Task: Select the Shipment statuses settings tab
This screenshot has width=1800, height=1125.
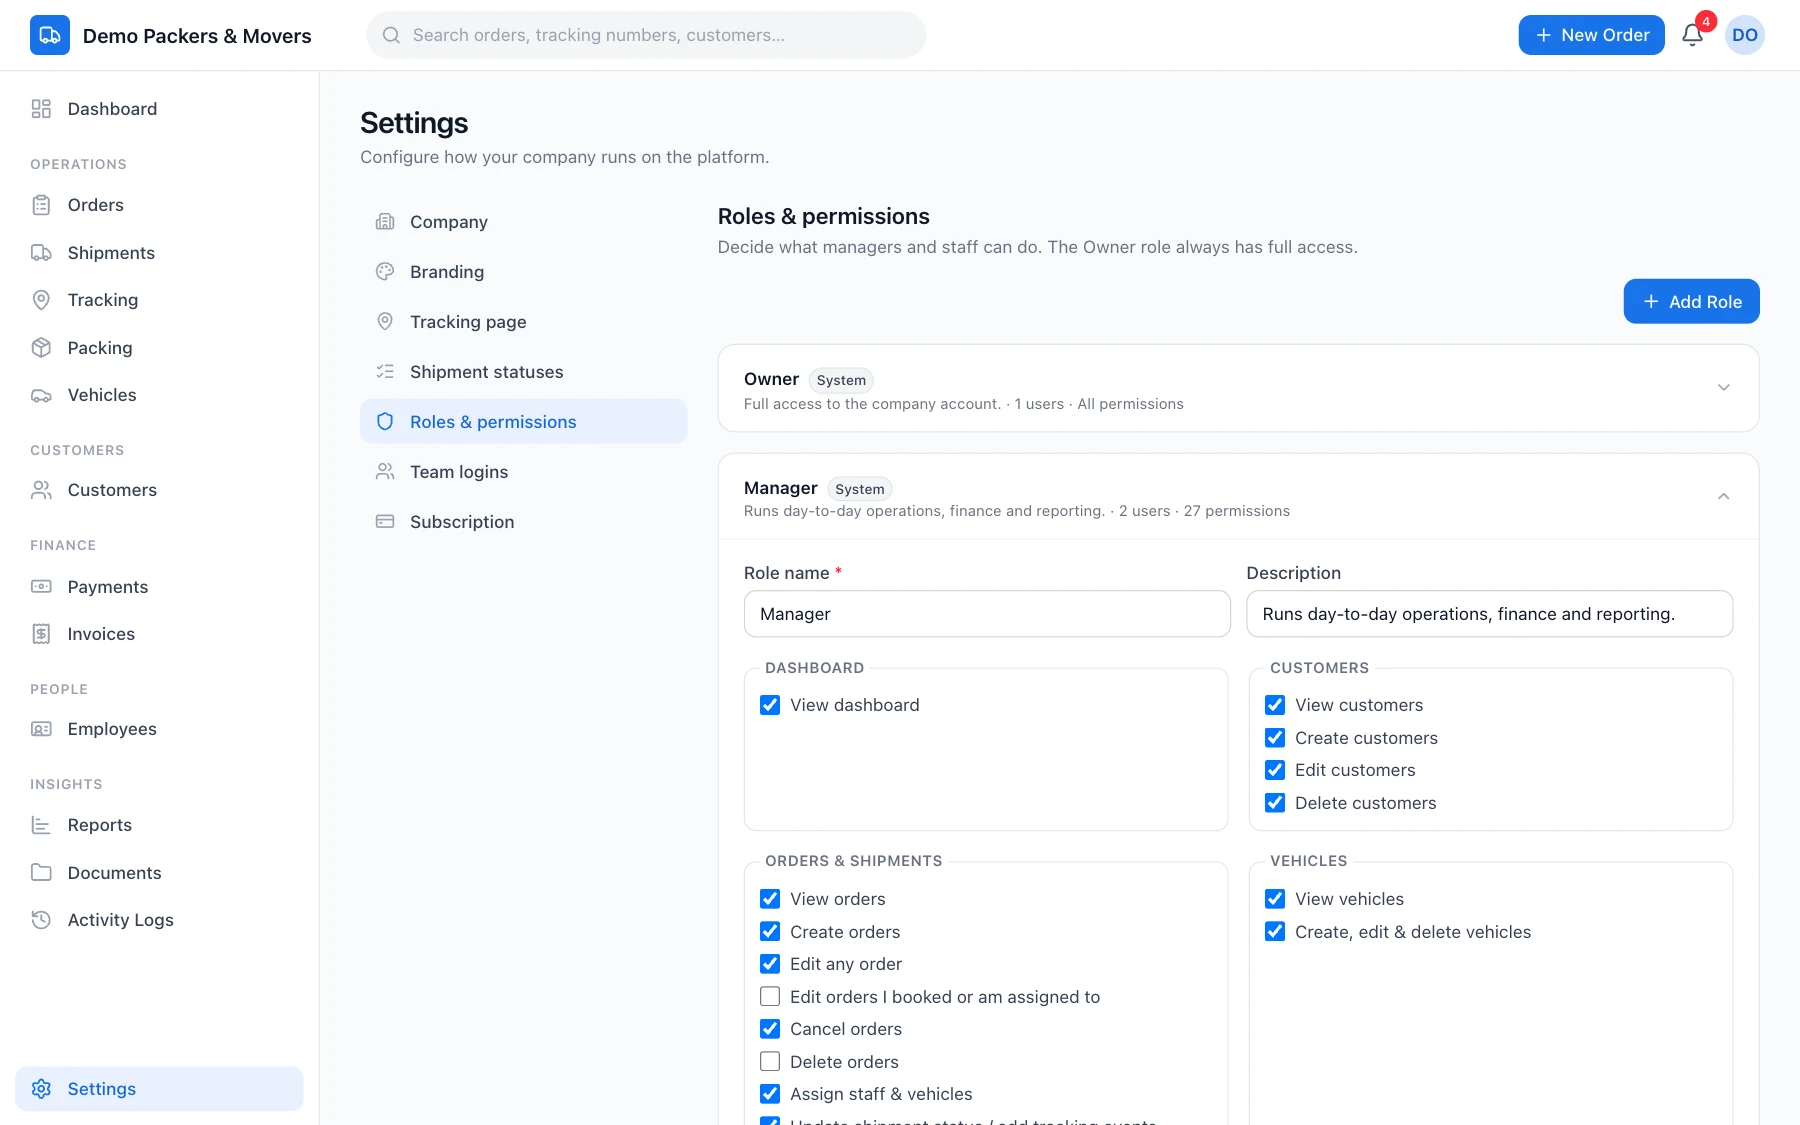Action: point(524,372)
